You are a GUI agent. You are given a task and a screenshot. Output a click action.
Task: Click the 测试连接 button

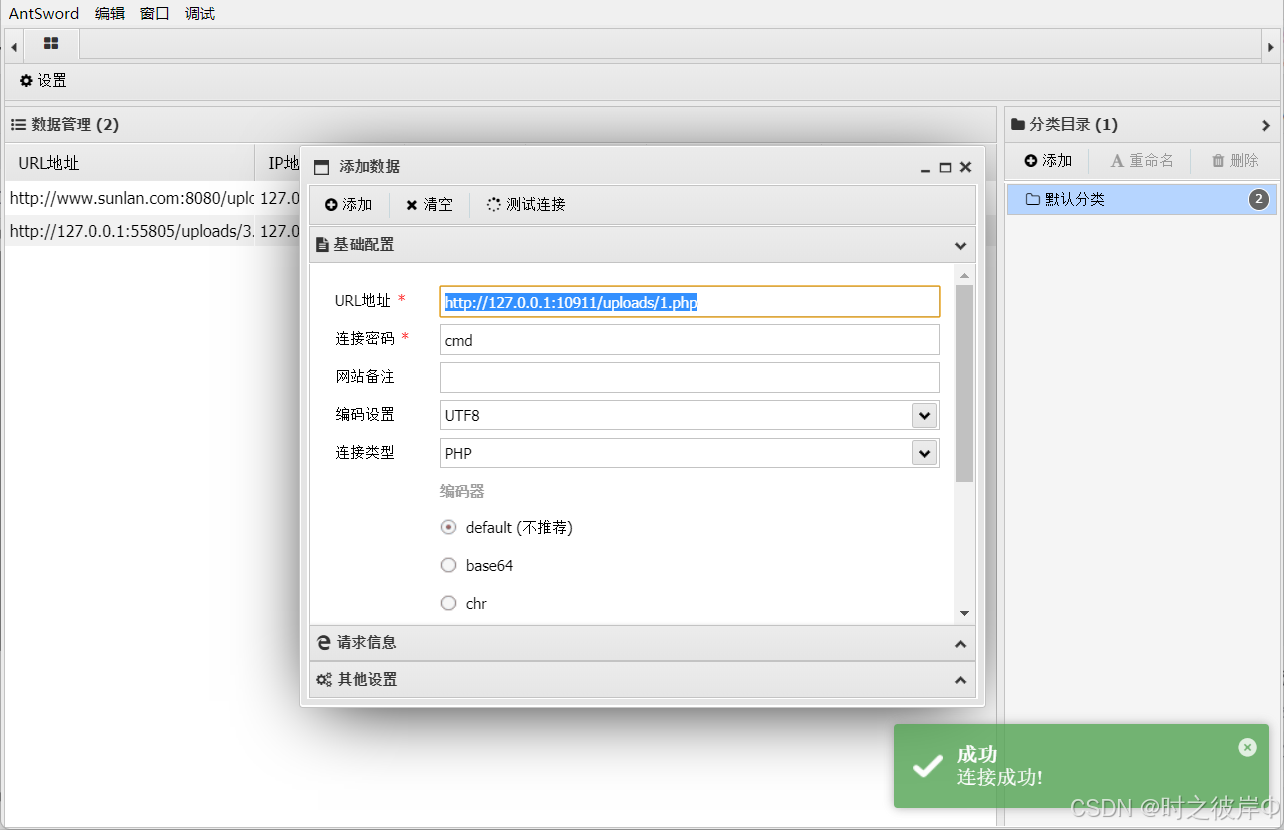[526, 205]
